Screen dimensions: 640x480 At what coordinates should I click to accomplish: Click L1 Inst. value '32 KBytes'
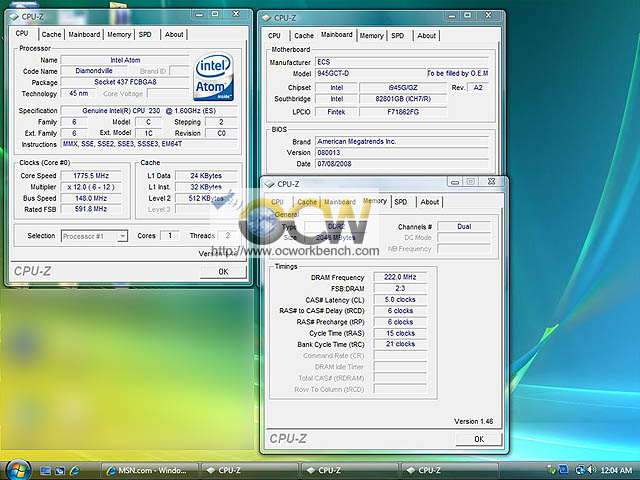click(x=206, y=187)
